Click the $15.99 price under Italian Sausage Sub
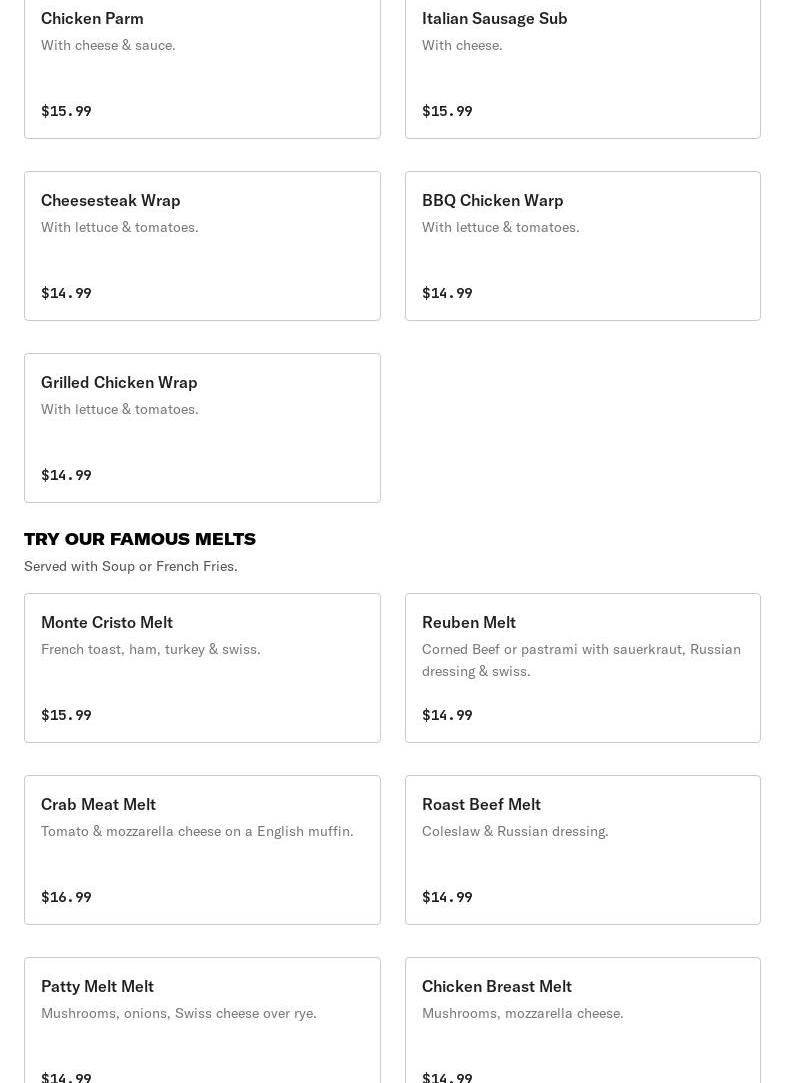785x1083 pixels. click(447, 111)
